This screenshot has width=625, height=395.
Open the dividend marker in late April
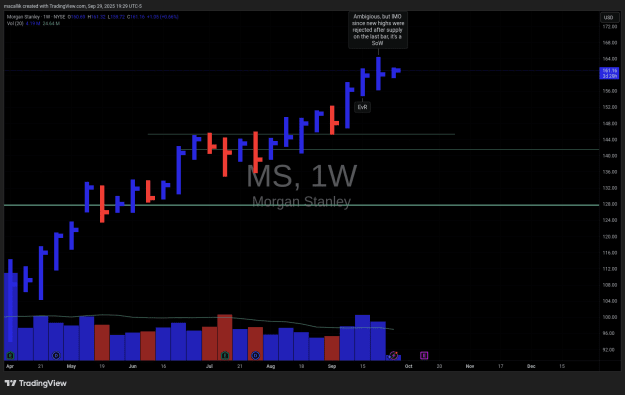56,355
